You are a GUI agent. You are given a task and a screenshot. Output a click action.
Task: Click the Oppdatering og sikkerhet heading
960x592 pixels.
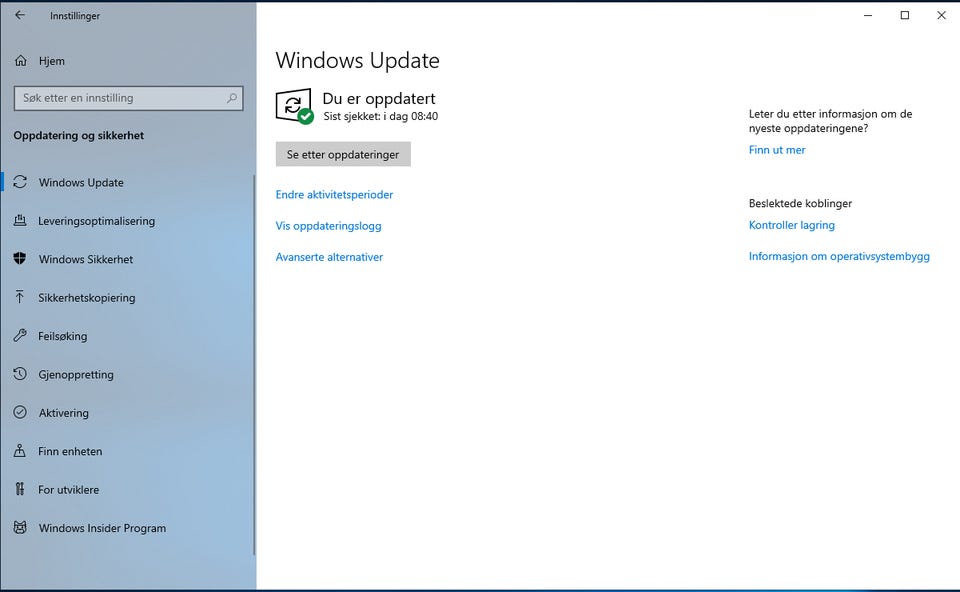point(78,135)
